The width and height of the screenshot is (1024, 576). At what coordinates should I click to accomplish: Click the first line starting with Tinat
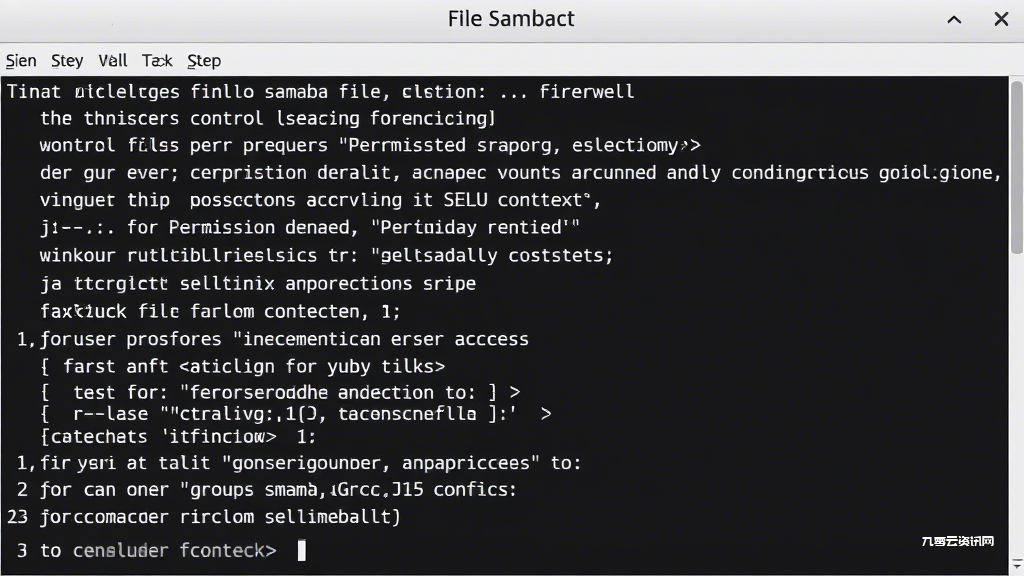pos(320,91)
